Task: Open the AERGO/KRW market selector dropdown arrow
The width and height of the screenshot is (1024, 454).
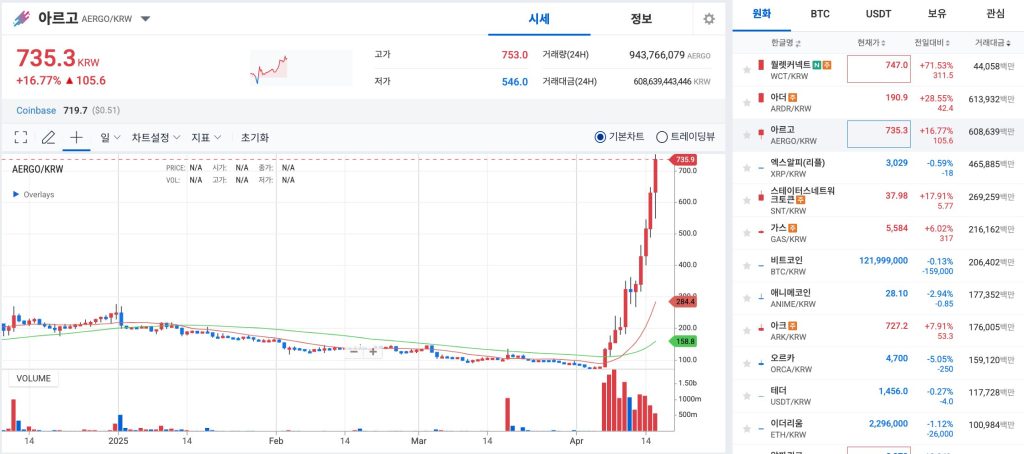Action: [146, 19]
